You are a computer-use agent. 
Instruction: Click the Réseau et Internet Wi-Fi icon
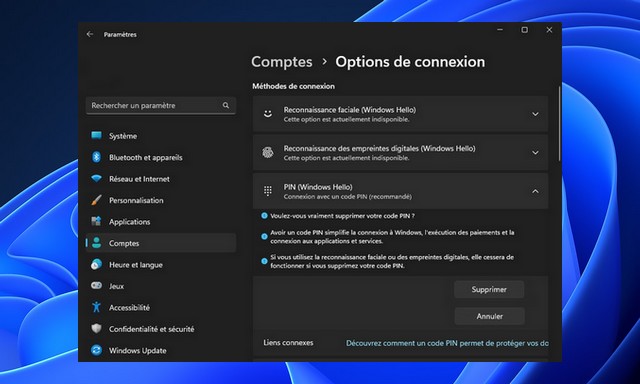point(96,179)
